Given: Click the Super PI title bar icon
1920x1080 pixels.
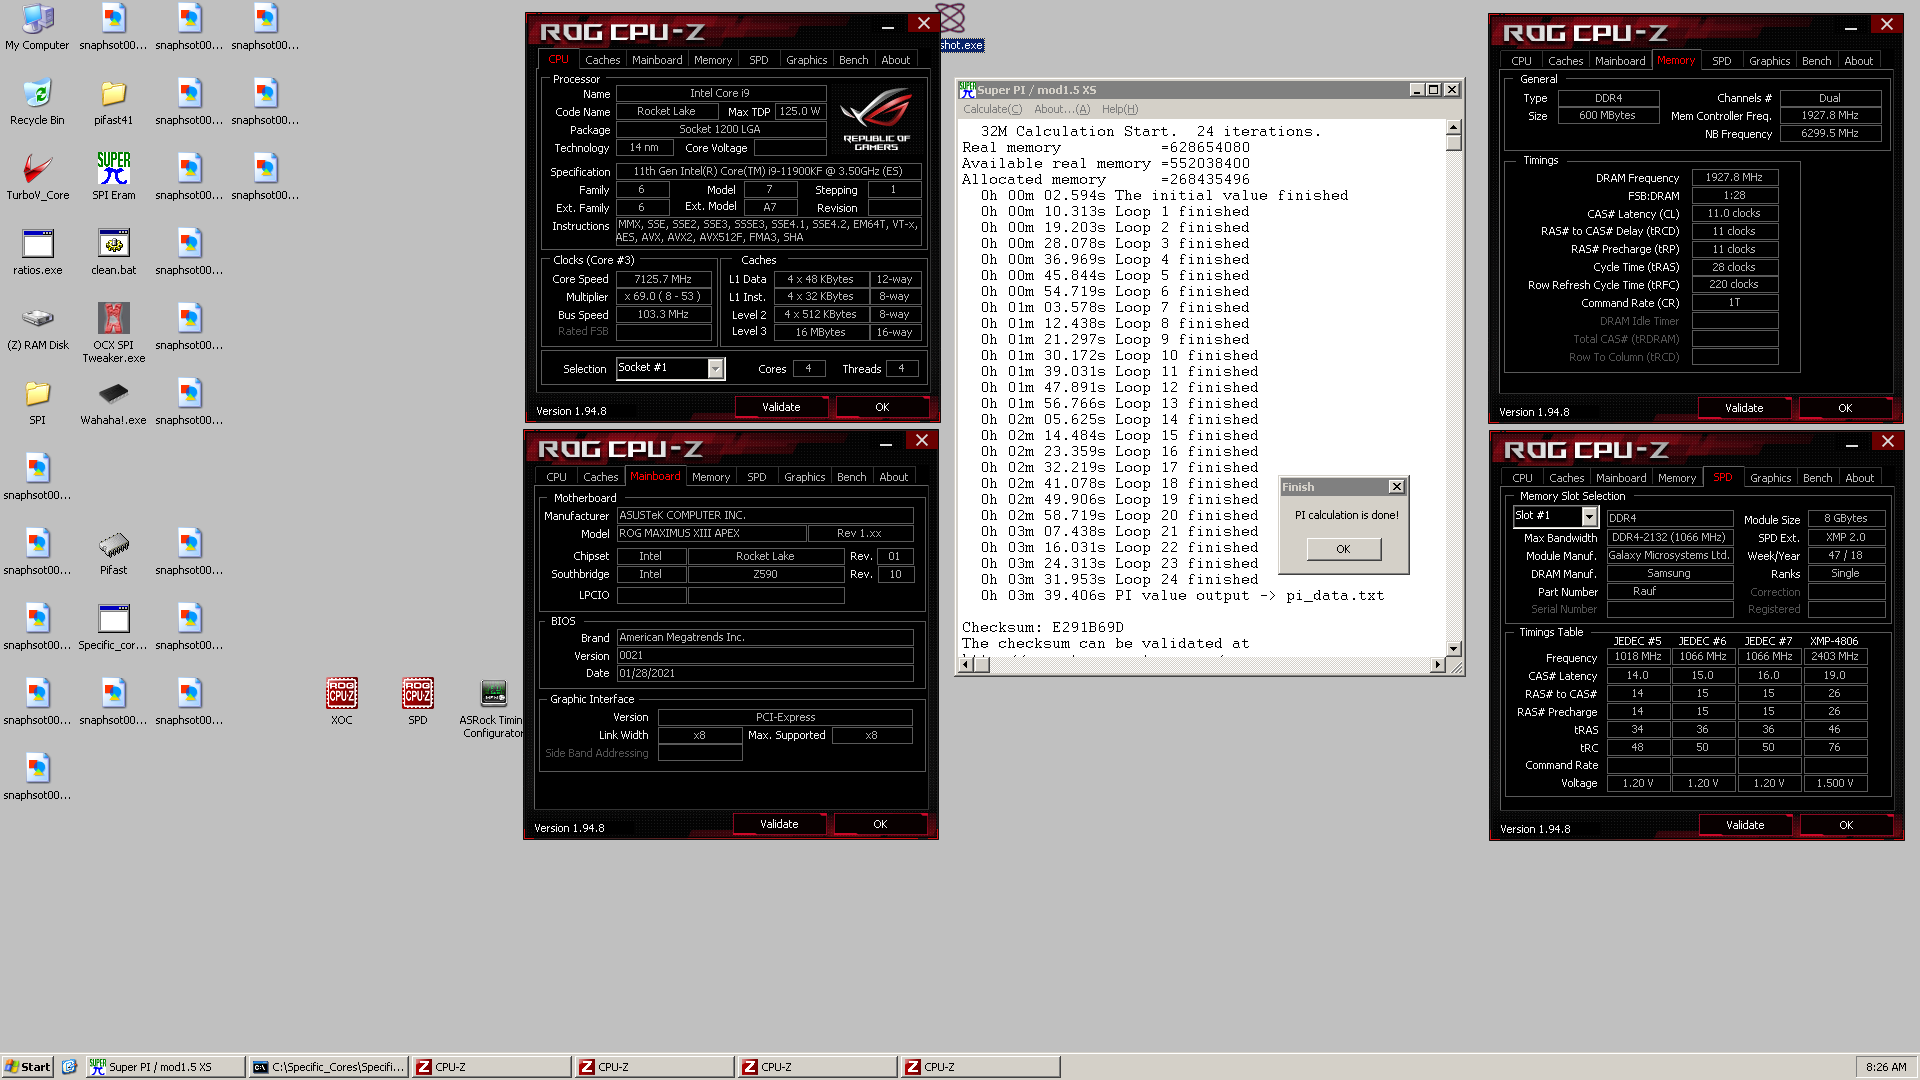Looking at the screenshot, I should click(x=967, y=89).
